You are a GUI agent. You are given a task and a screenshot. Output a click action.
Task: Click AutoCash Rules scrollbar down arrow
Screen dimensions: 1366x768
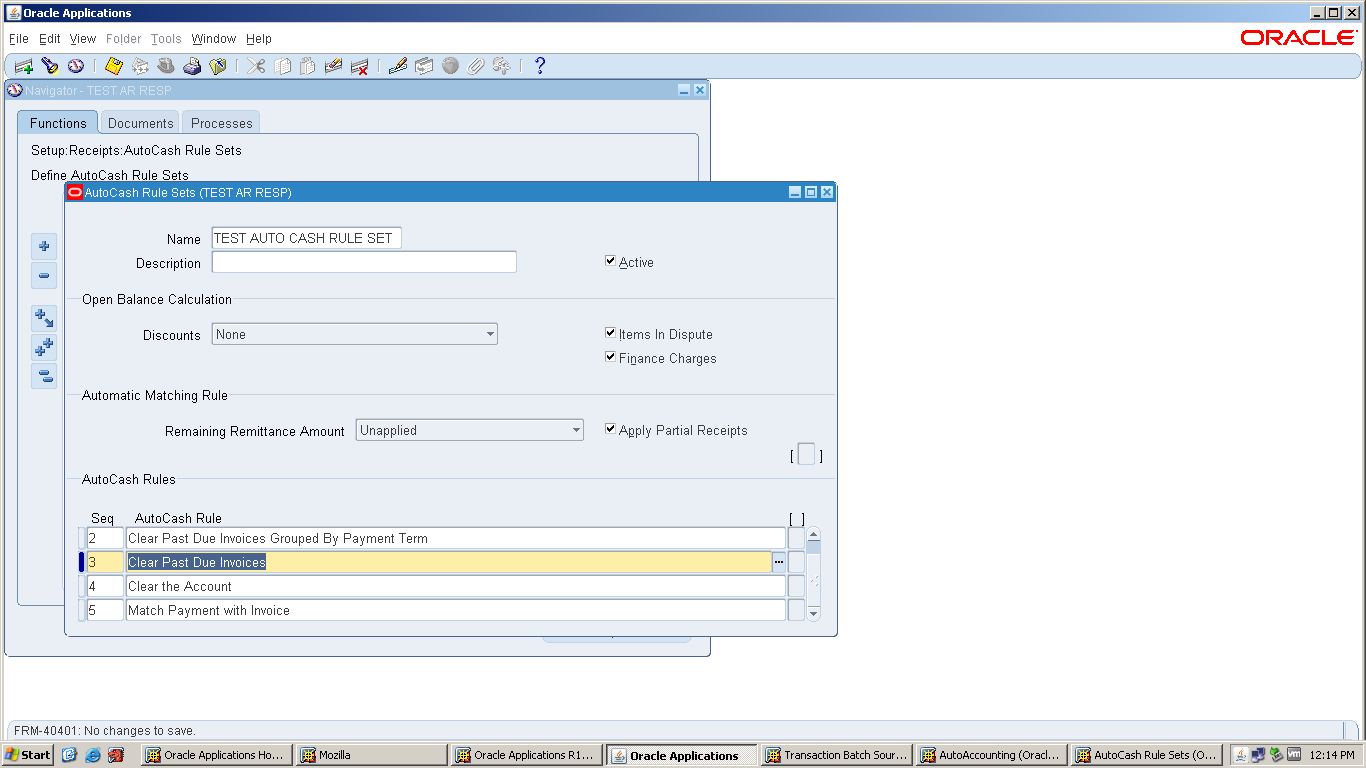tap(814, 613)
